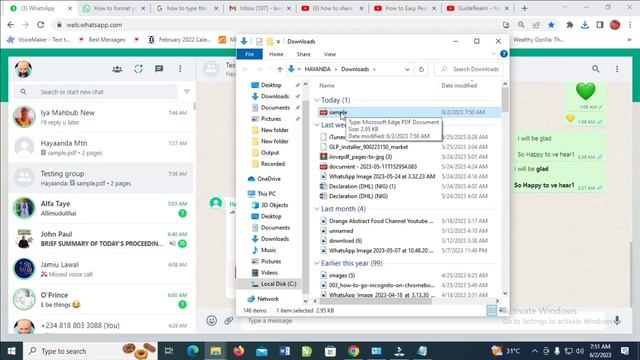
Task: Click the voice message microphone icon
Action: (x=617, y=320)
